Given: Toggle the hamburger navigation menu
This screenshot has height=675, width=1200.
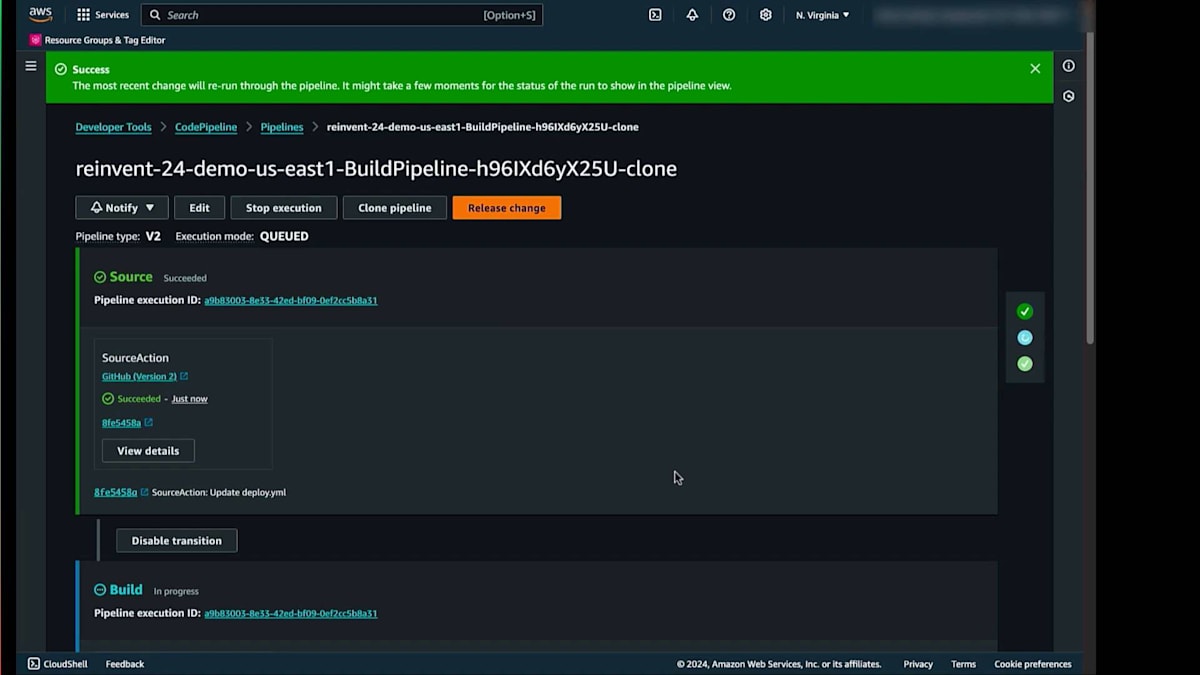Looking at the screenshot, I should click(x=31, y=66).
